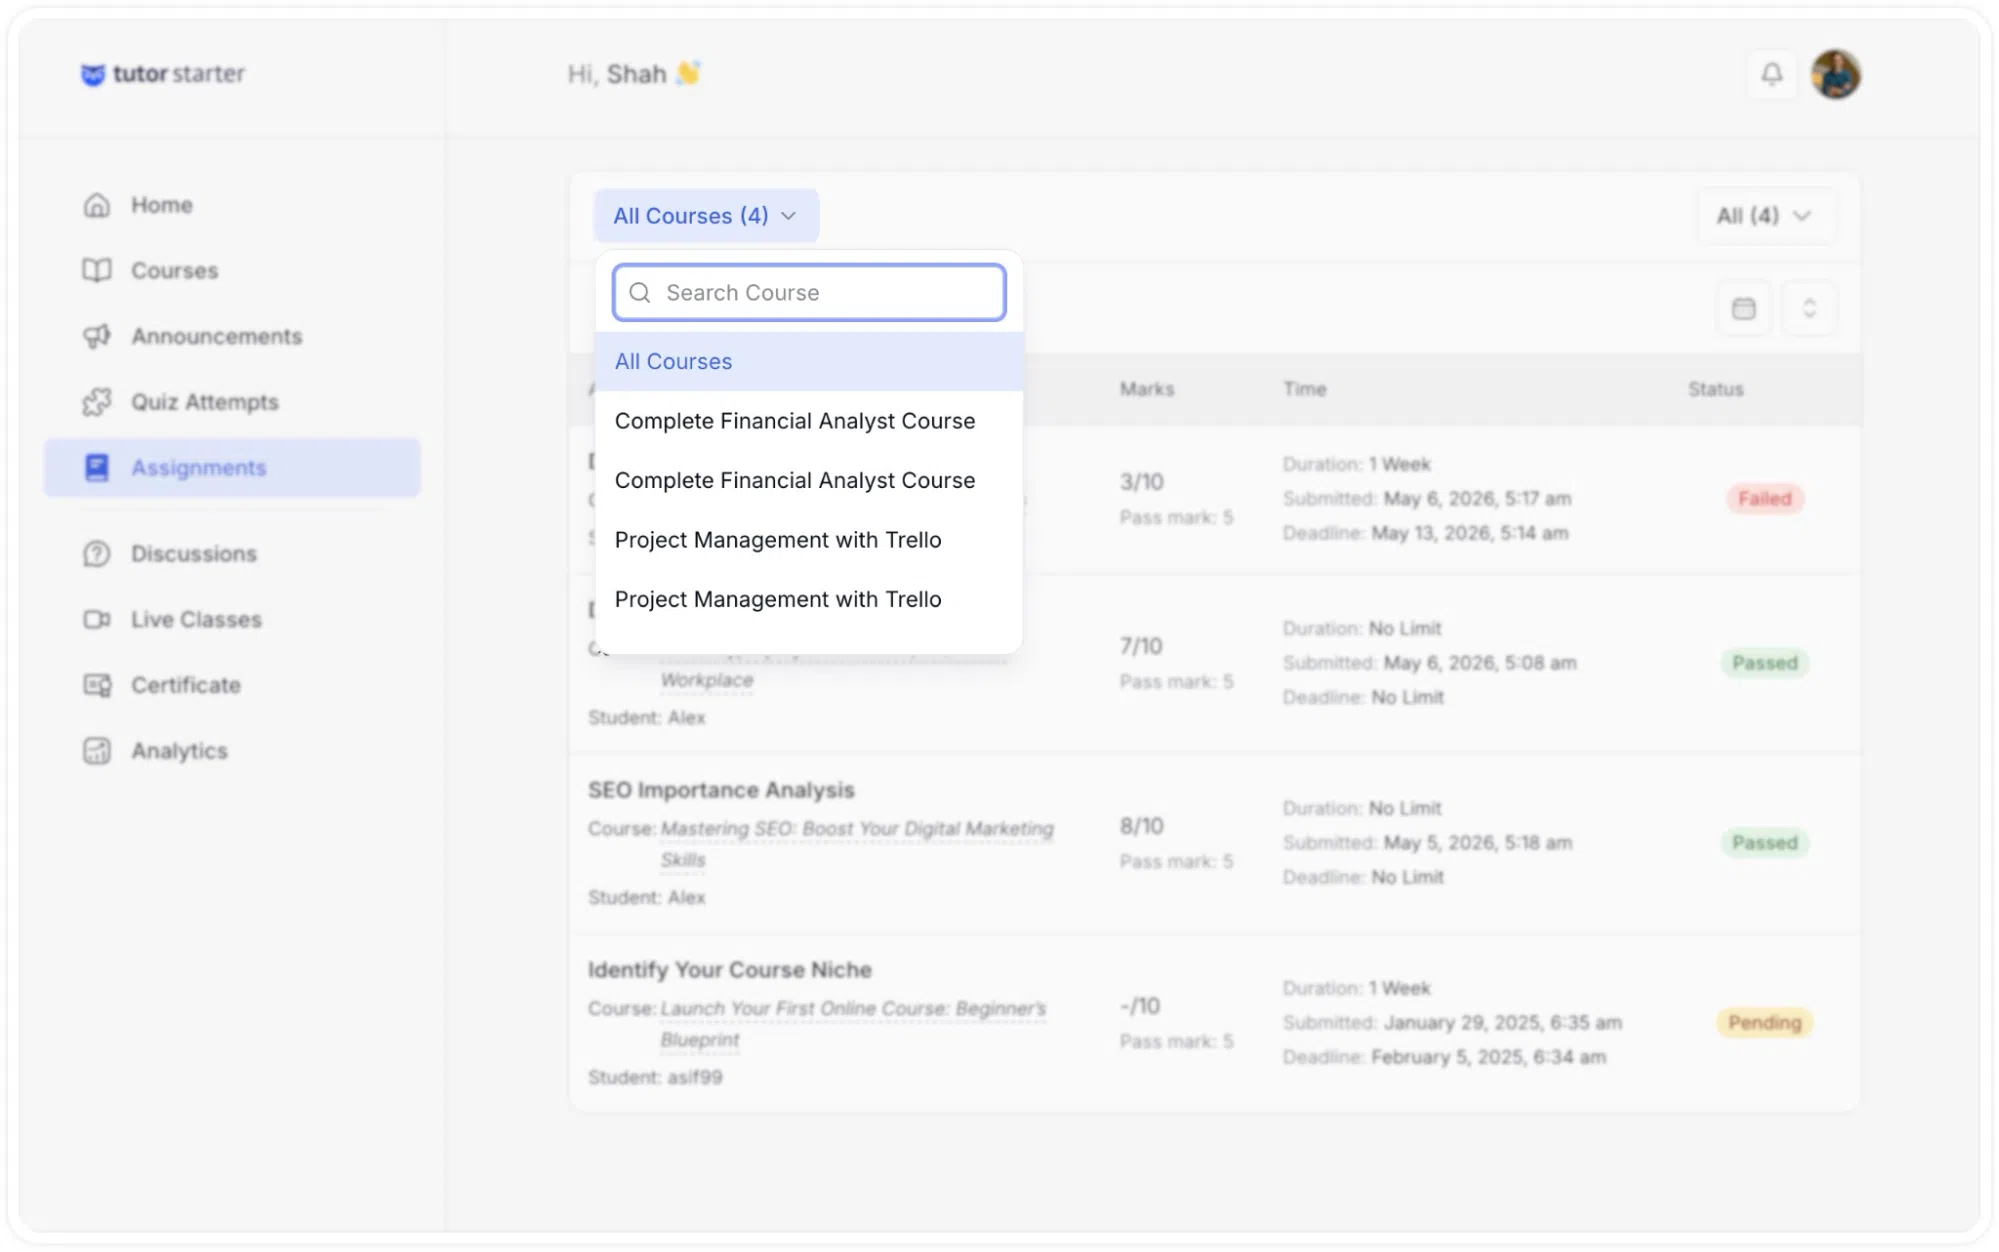Screen dimensions: 1999x1252
Task: Open the SEO Importance Analysis assignment
Action: [x=721, y=790]
